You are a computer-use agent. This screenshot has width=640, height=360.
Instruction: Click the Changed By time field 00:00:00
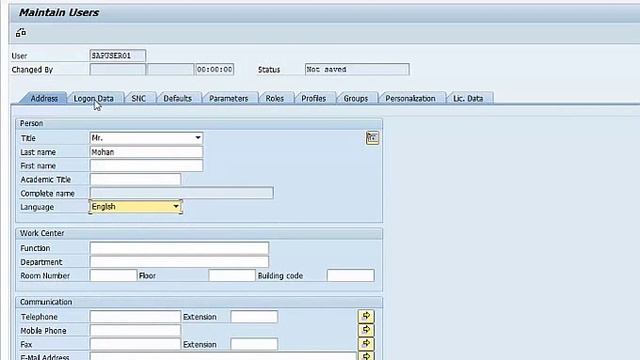[215, 69]
